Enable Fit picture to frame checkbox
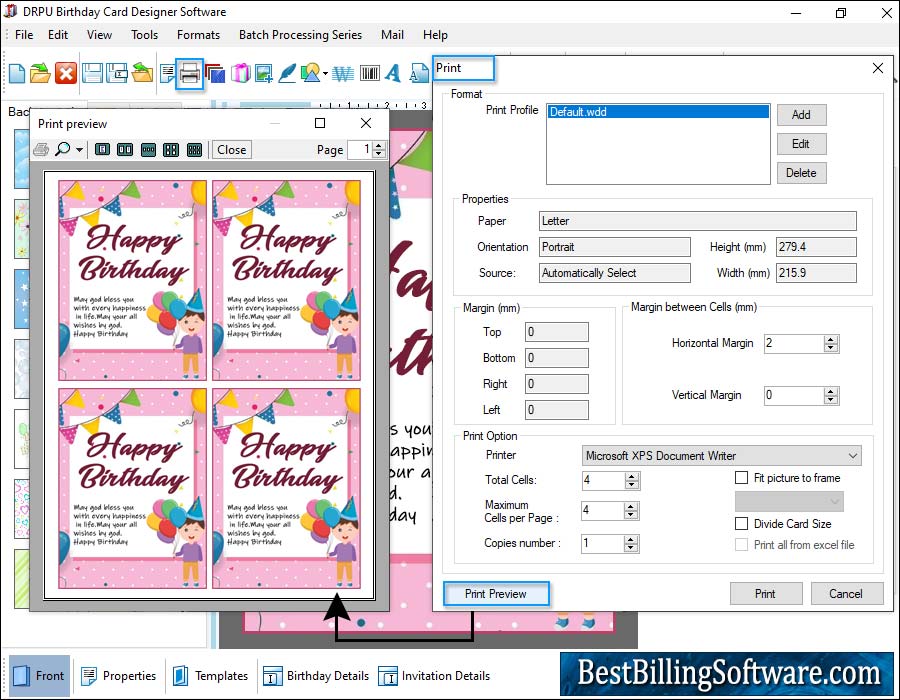 (742, 478)
